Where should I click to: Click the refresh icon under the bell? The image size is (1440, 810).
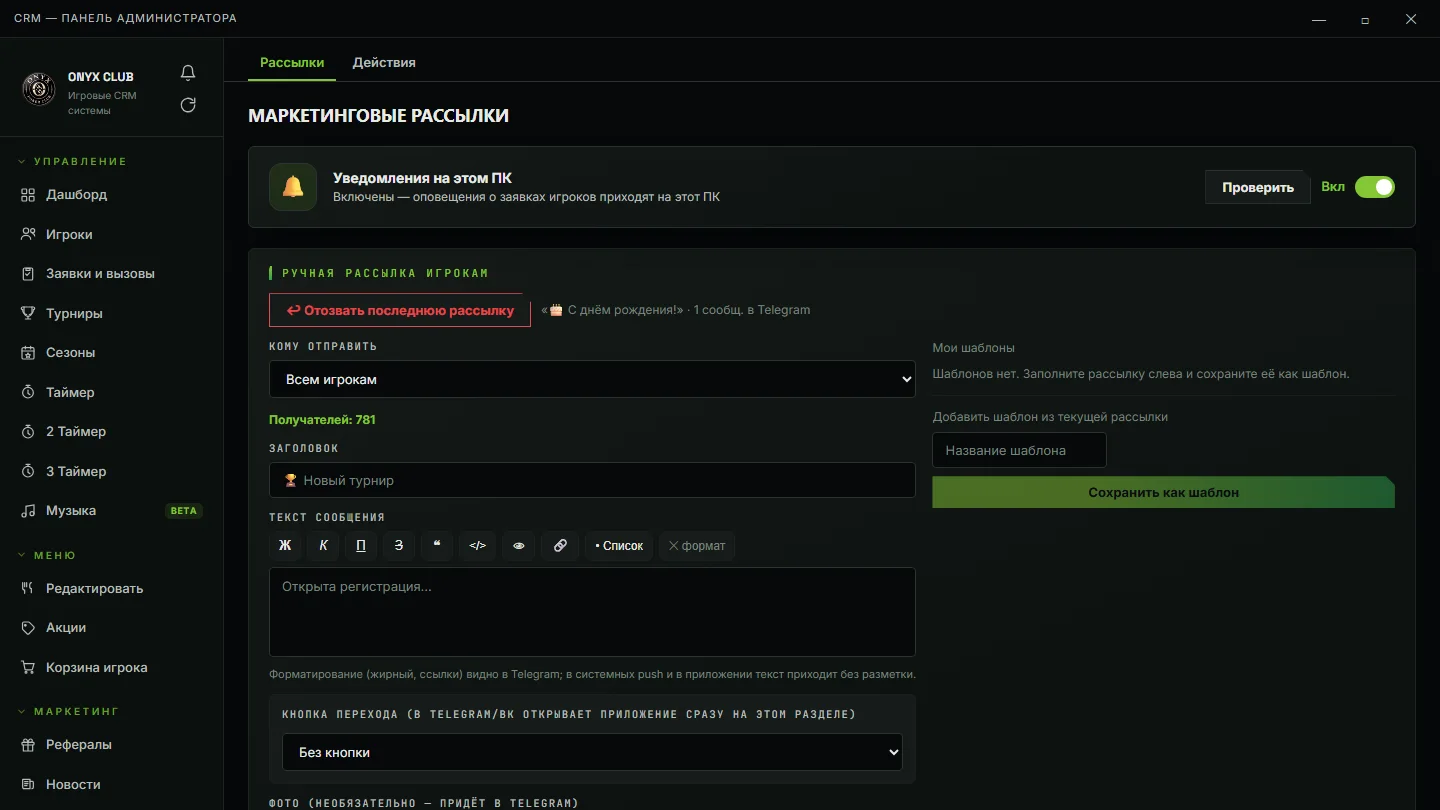[x=188, y=105]
